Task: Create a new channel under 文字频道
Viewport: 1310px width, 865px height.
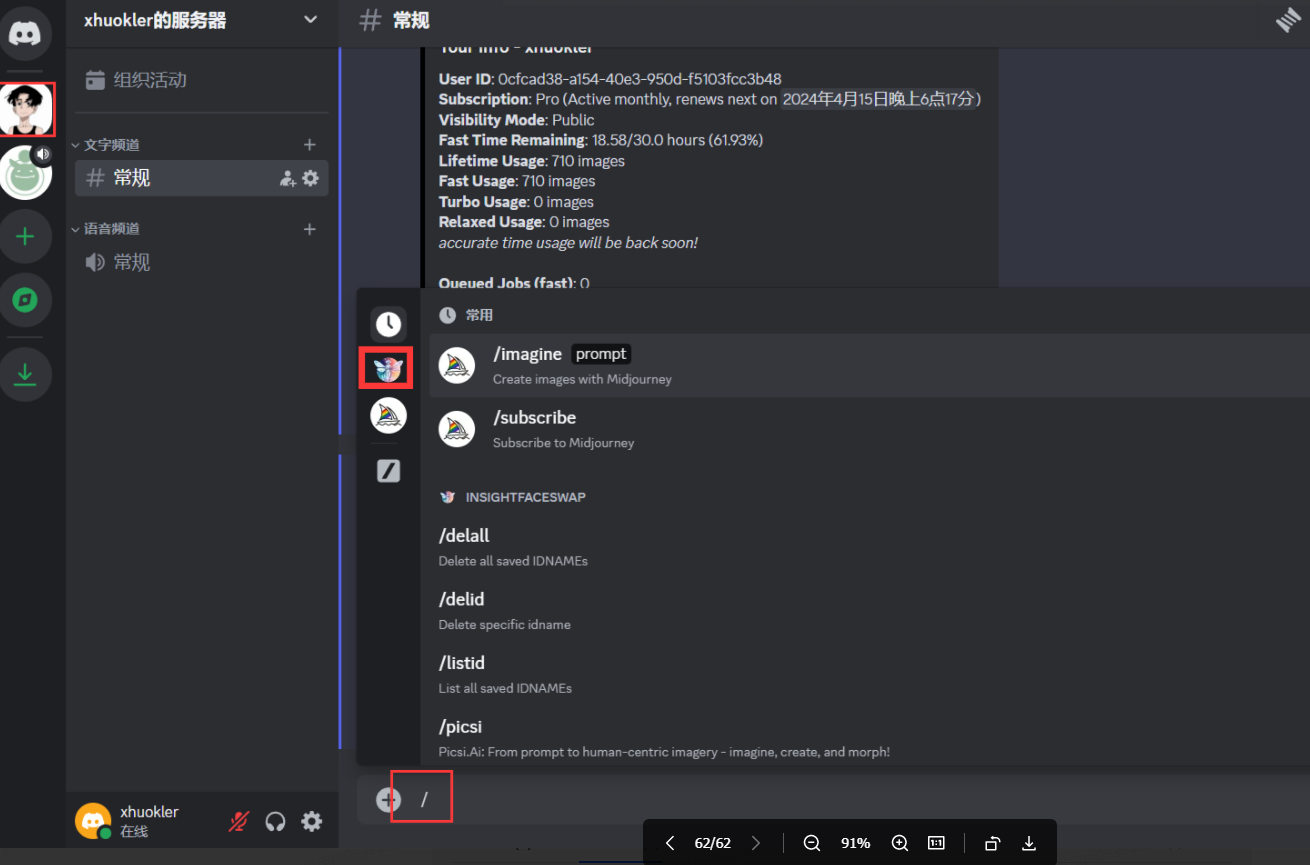Action: (x=310, y=145)
